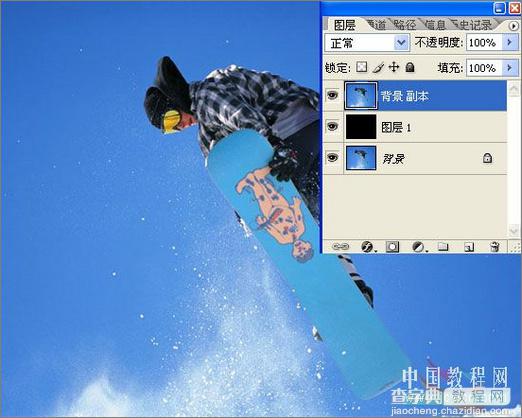The width and height of the screenshot is (522, 418).
Task: Hide the 图层 1 layer
Action: 332,126
